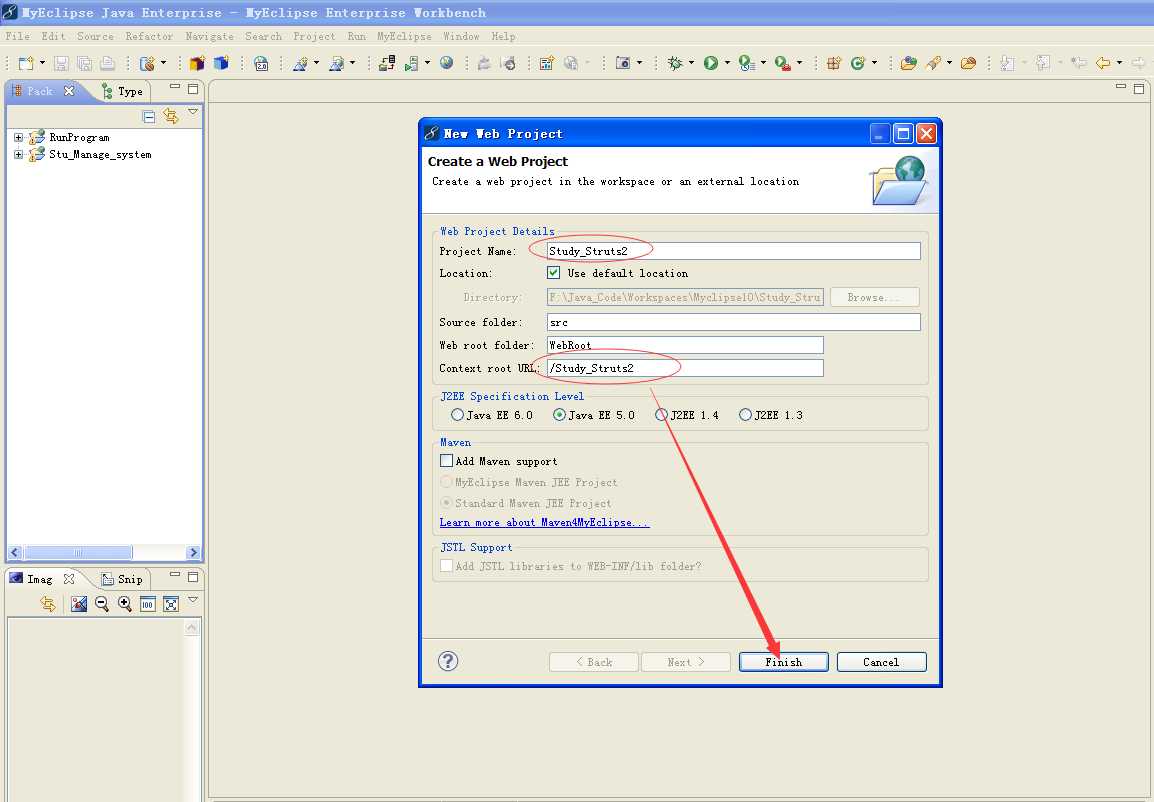Screen dimensions: 1154x802
Task: Click Link with Editor in Image Preview panel
Action: [49, 604]
